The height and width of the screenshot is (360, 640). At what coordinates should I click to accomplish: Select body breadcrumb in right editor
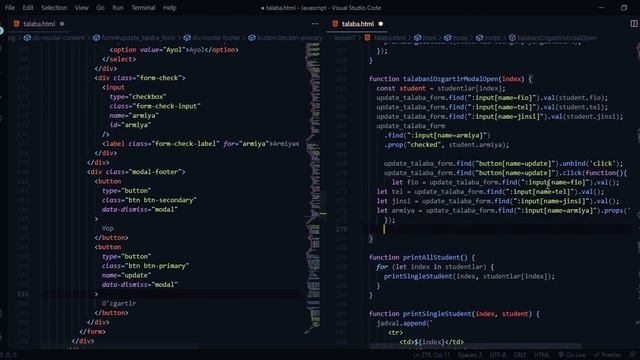[460, 38]
